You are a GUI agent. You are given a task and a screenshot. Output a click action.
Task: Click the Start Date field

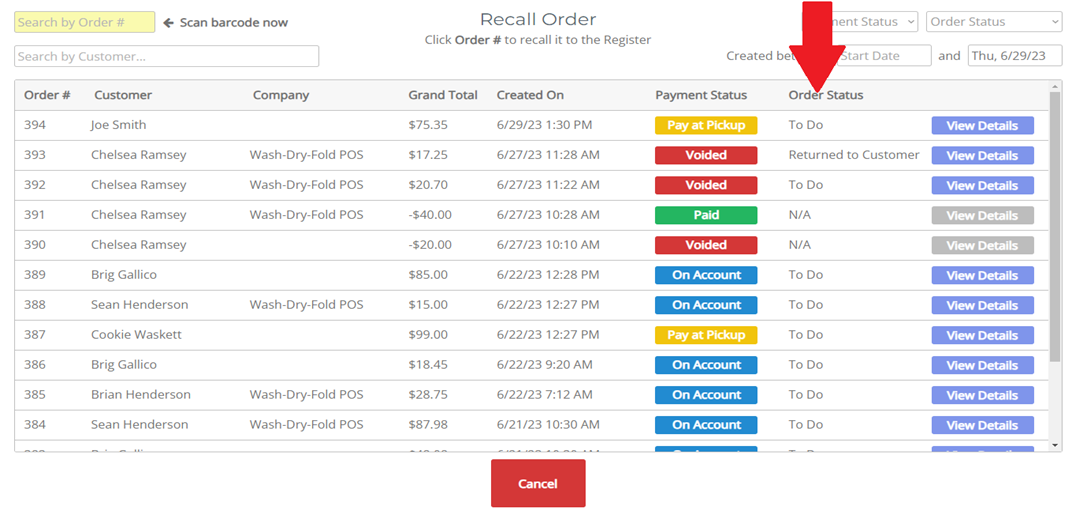coord(882,56)
